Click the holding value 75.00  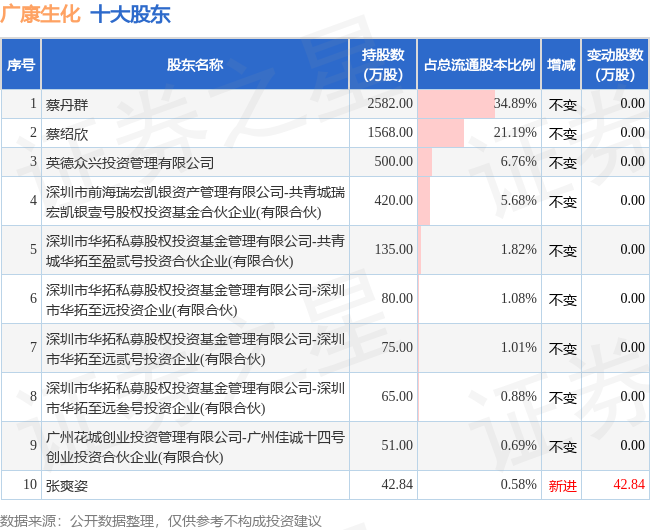[x=397, y=347]
